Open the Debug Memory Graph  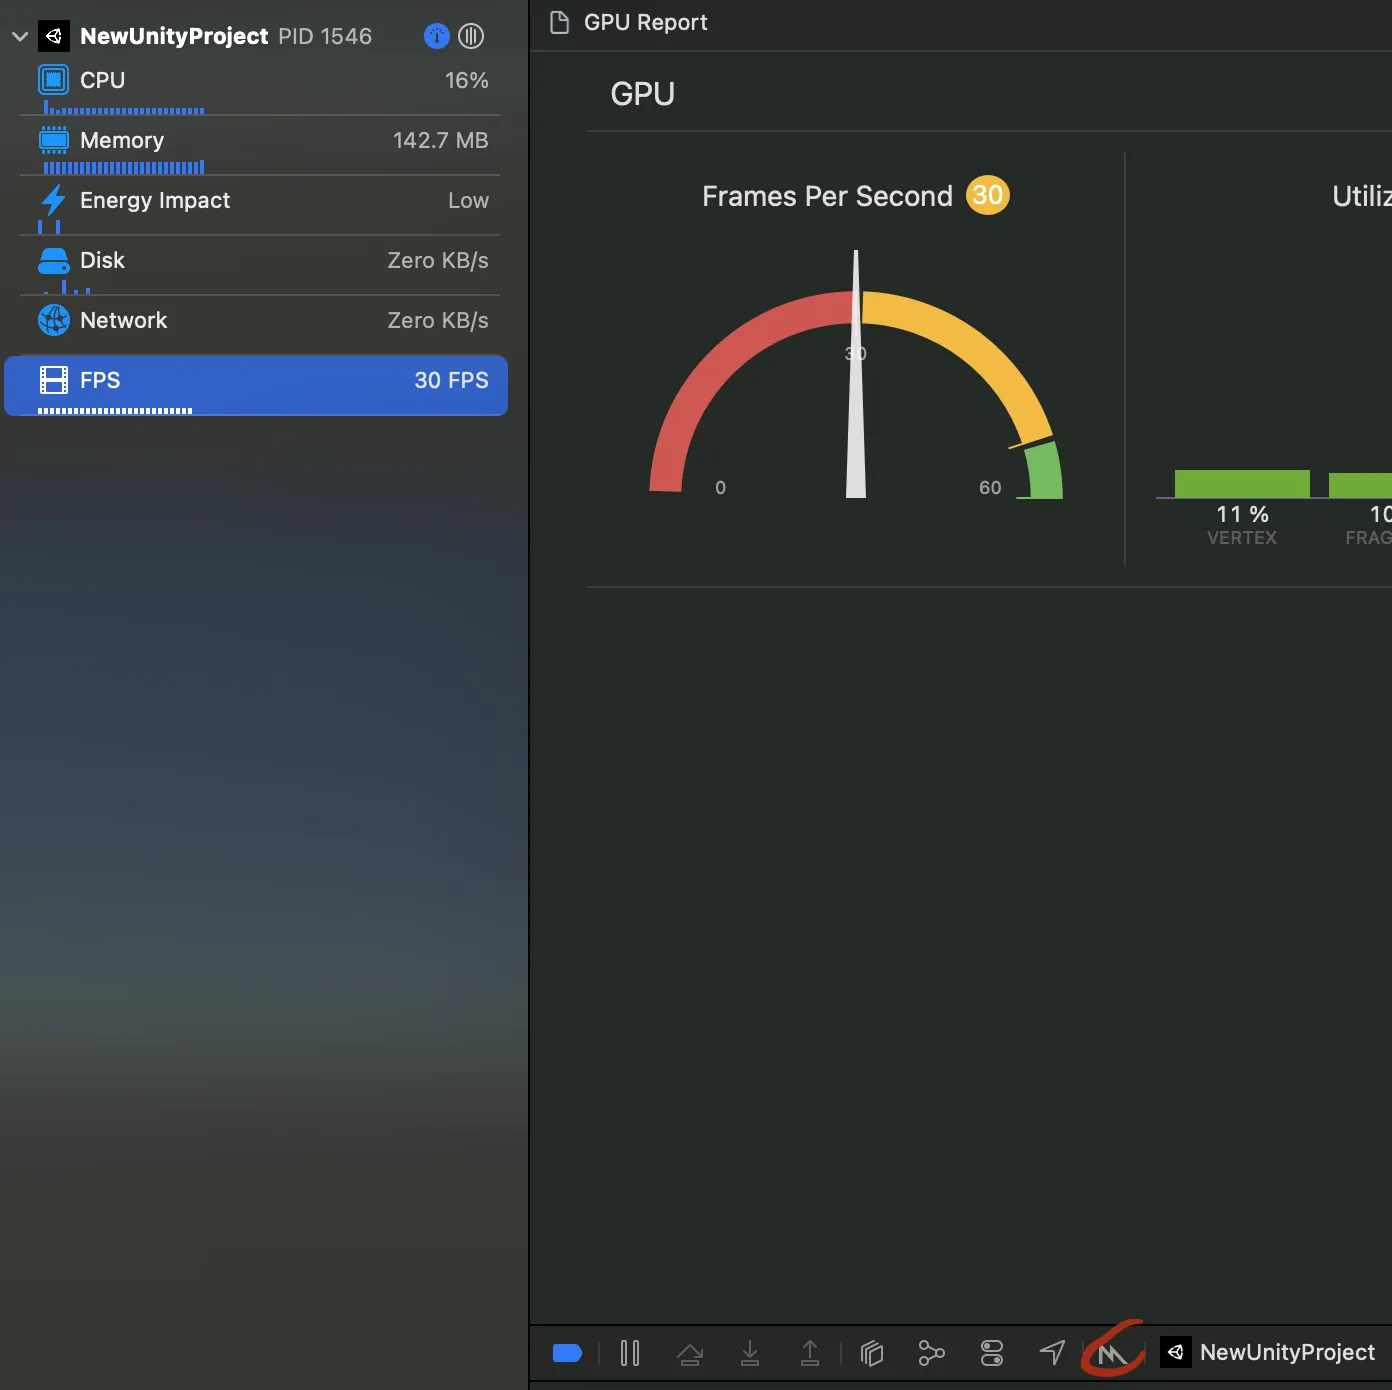931,1353
